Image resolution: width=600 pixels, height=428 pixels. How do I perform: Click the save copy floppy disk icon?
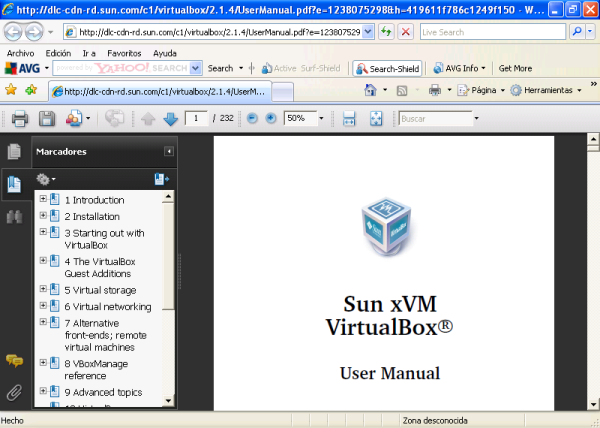46,119
